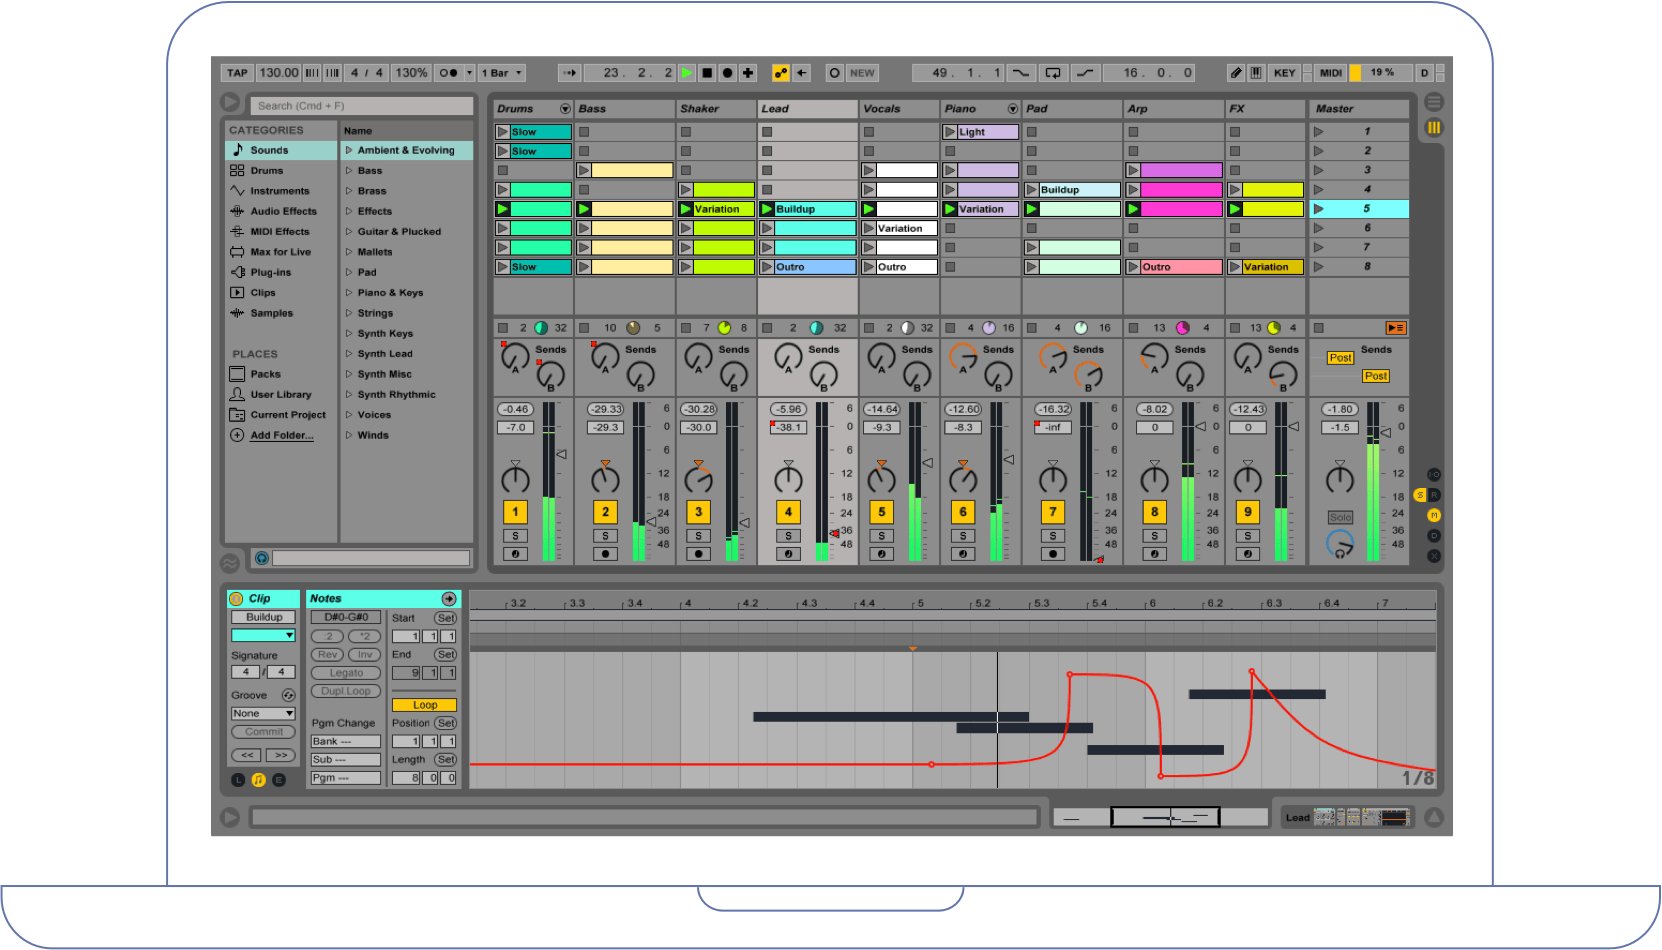Click the Add Folder link
The width and height of the screenshot is (1662, 950).
282,435
